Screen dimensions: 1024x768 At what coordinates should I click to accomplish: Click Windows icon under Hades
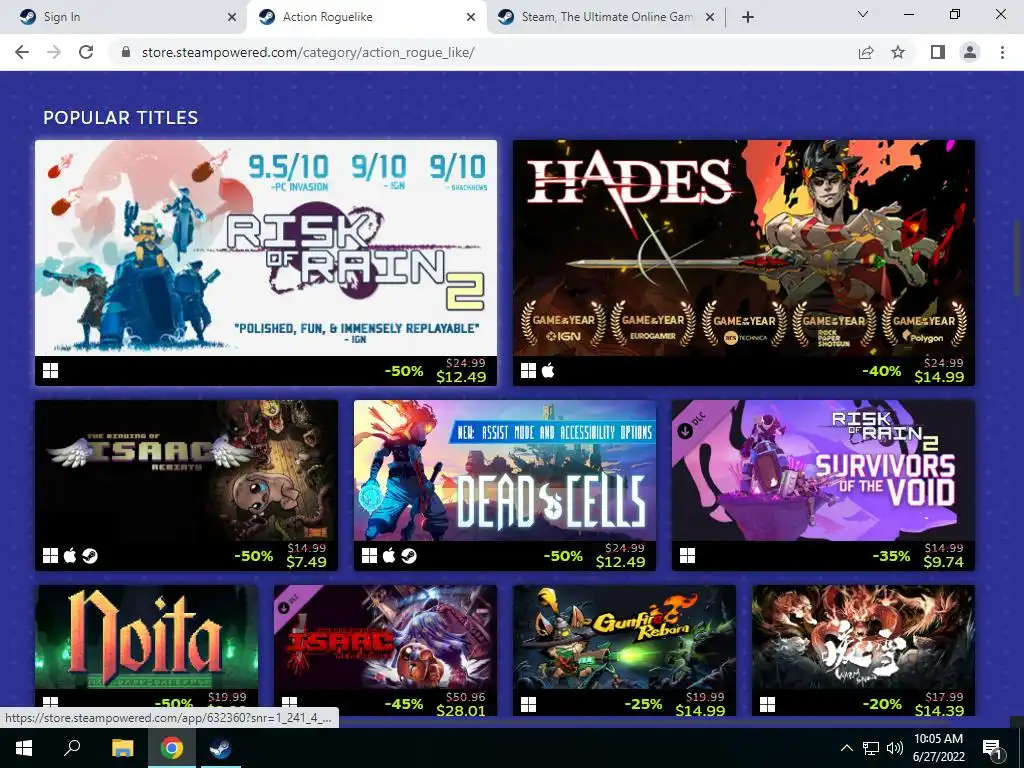click(x=528, y=371)
